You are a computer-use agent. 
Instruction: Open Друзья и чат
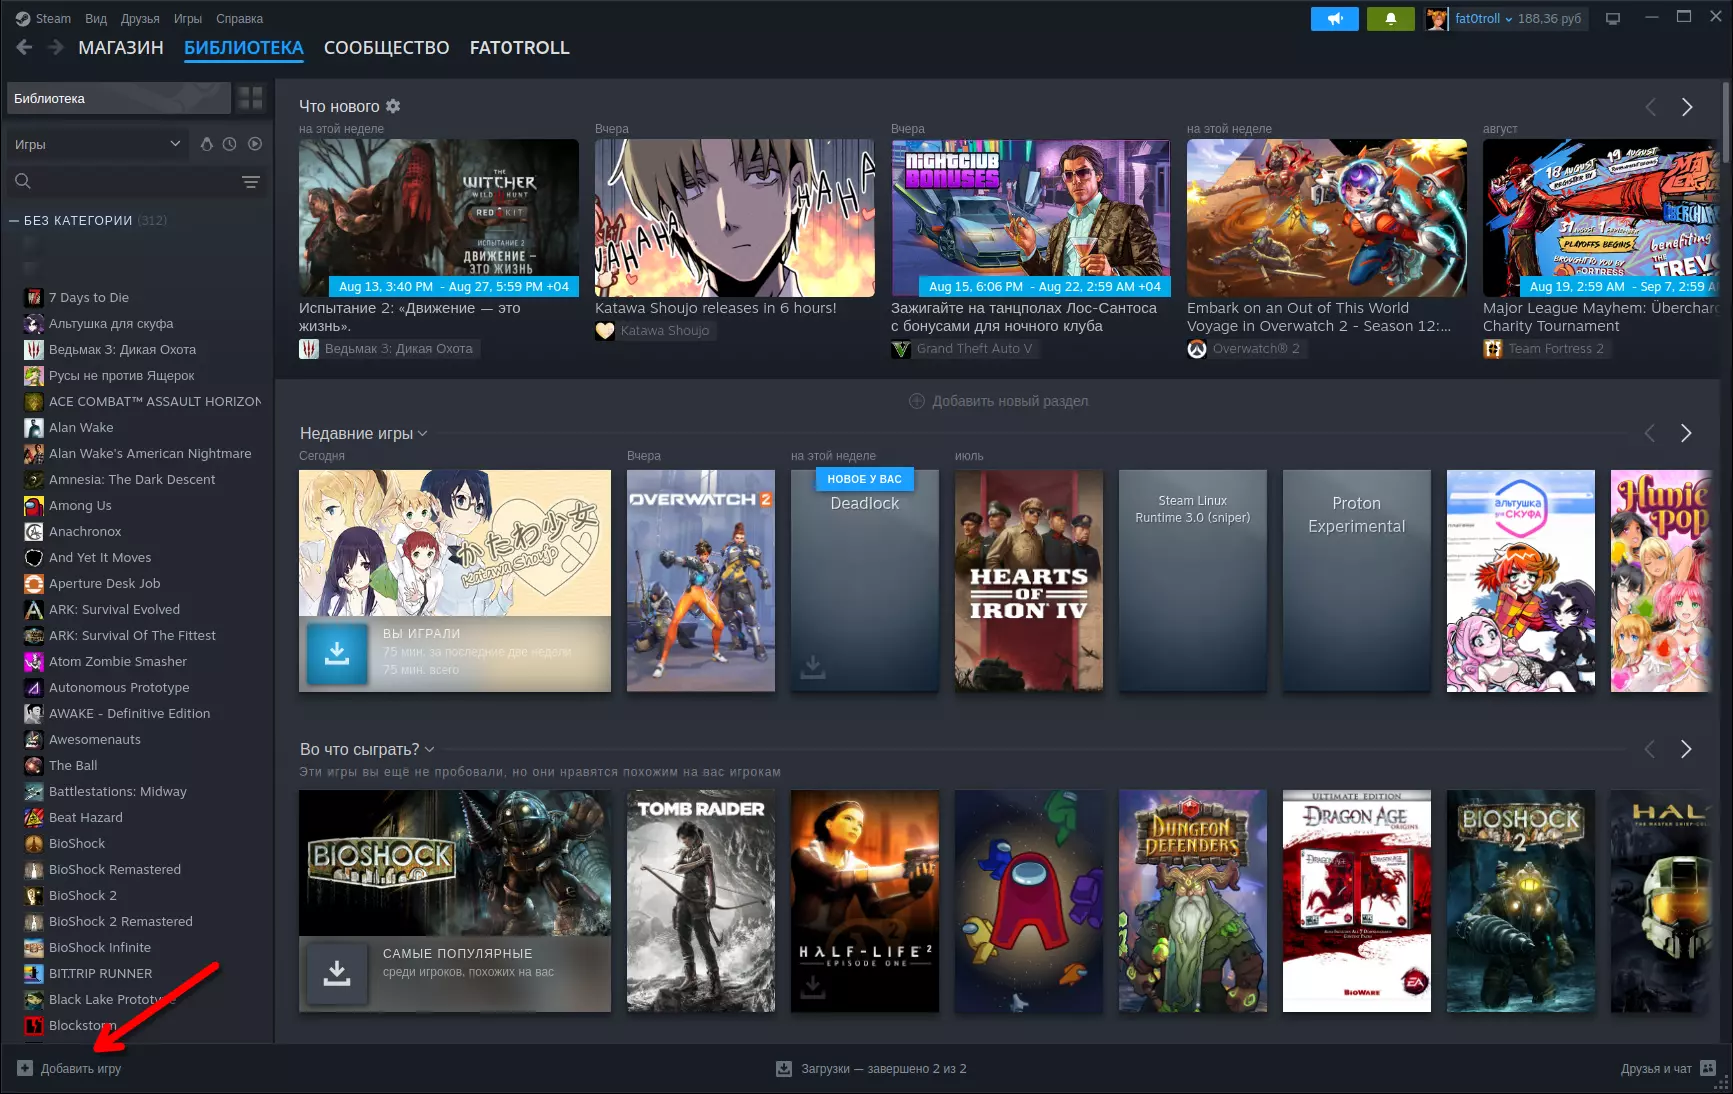click(x=1668, y=1069)
